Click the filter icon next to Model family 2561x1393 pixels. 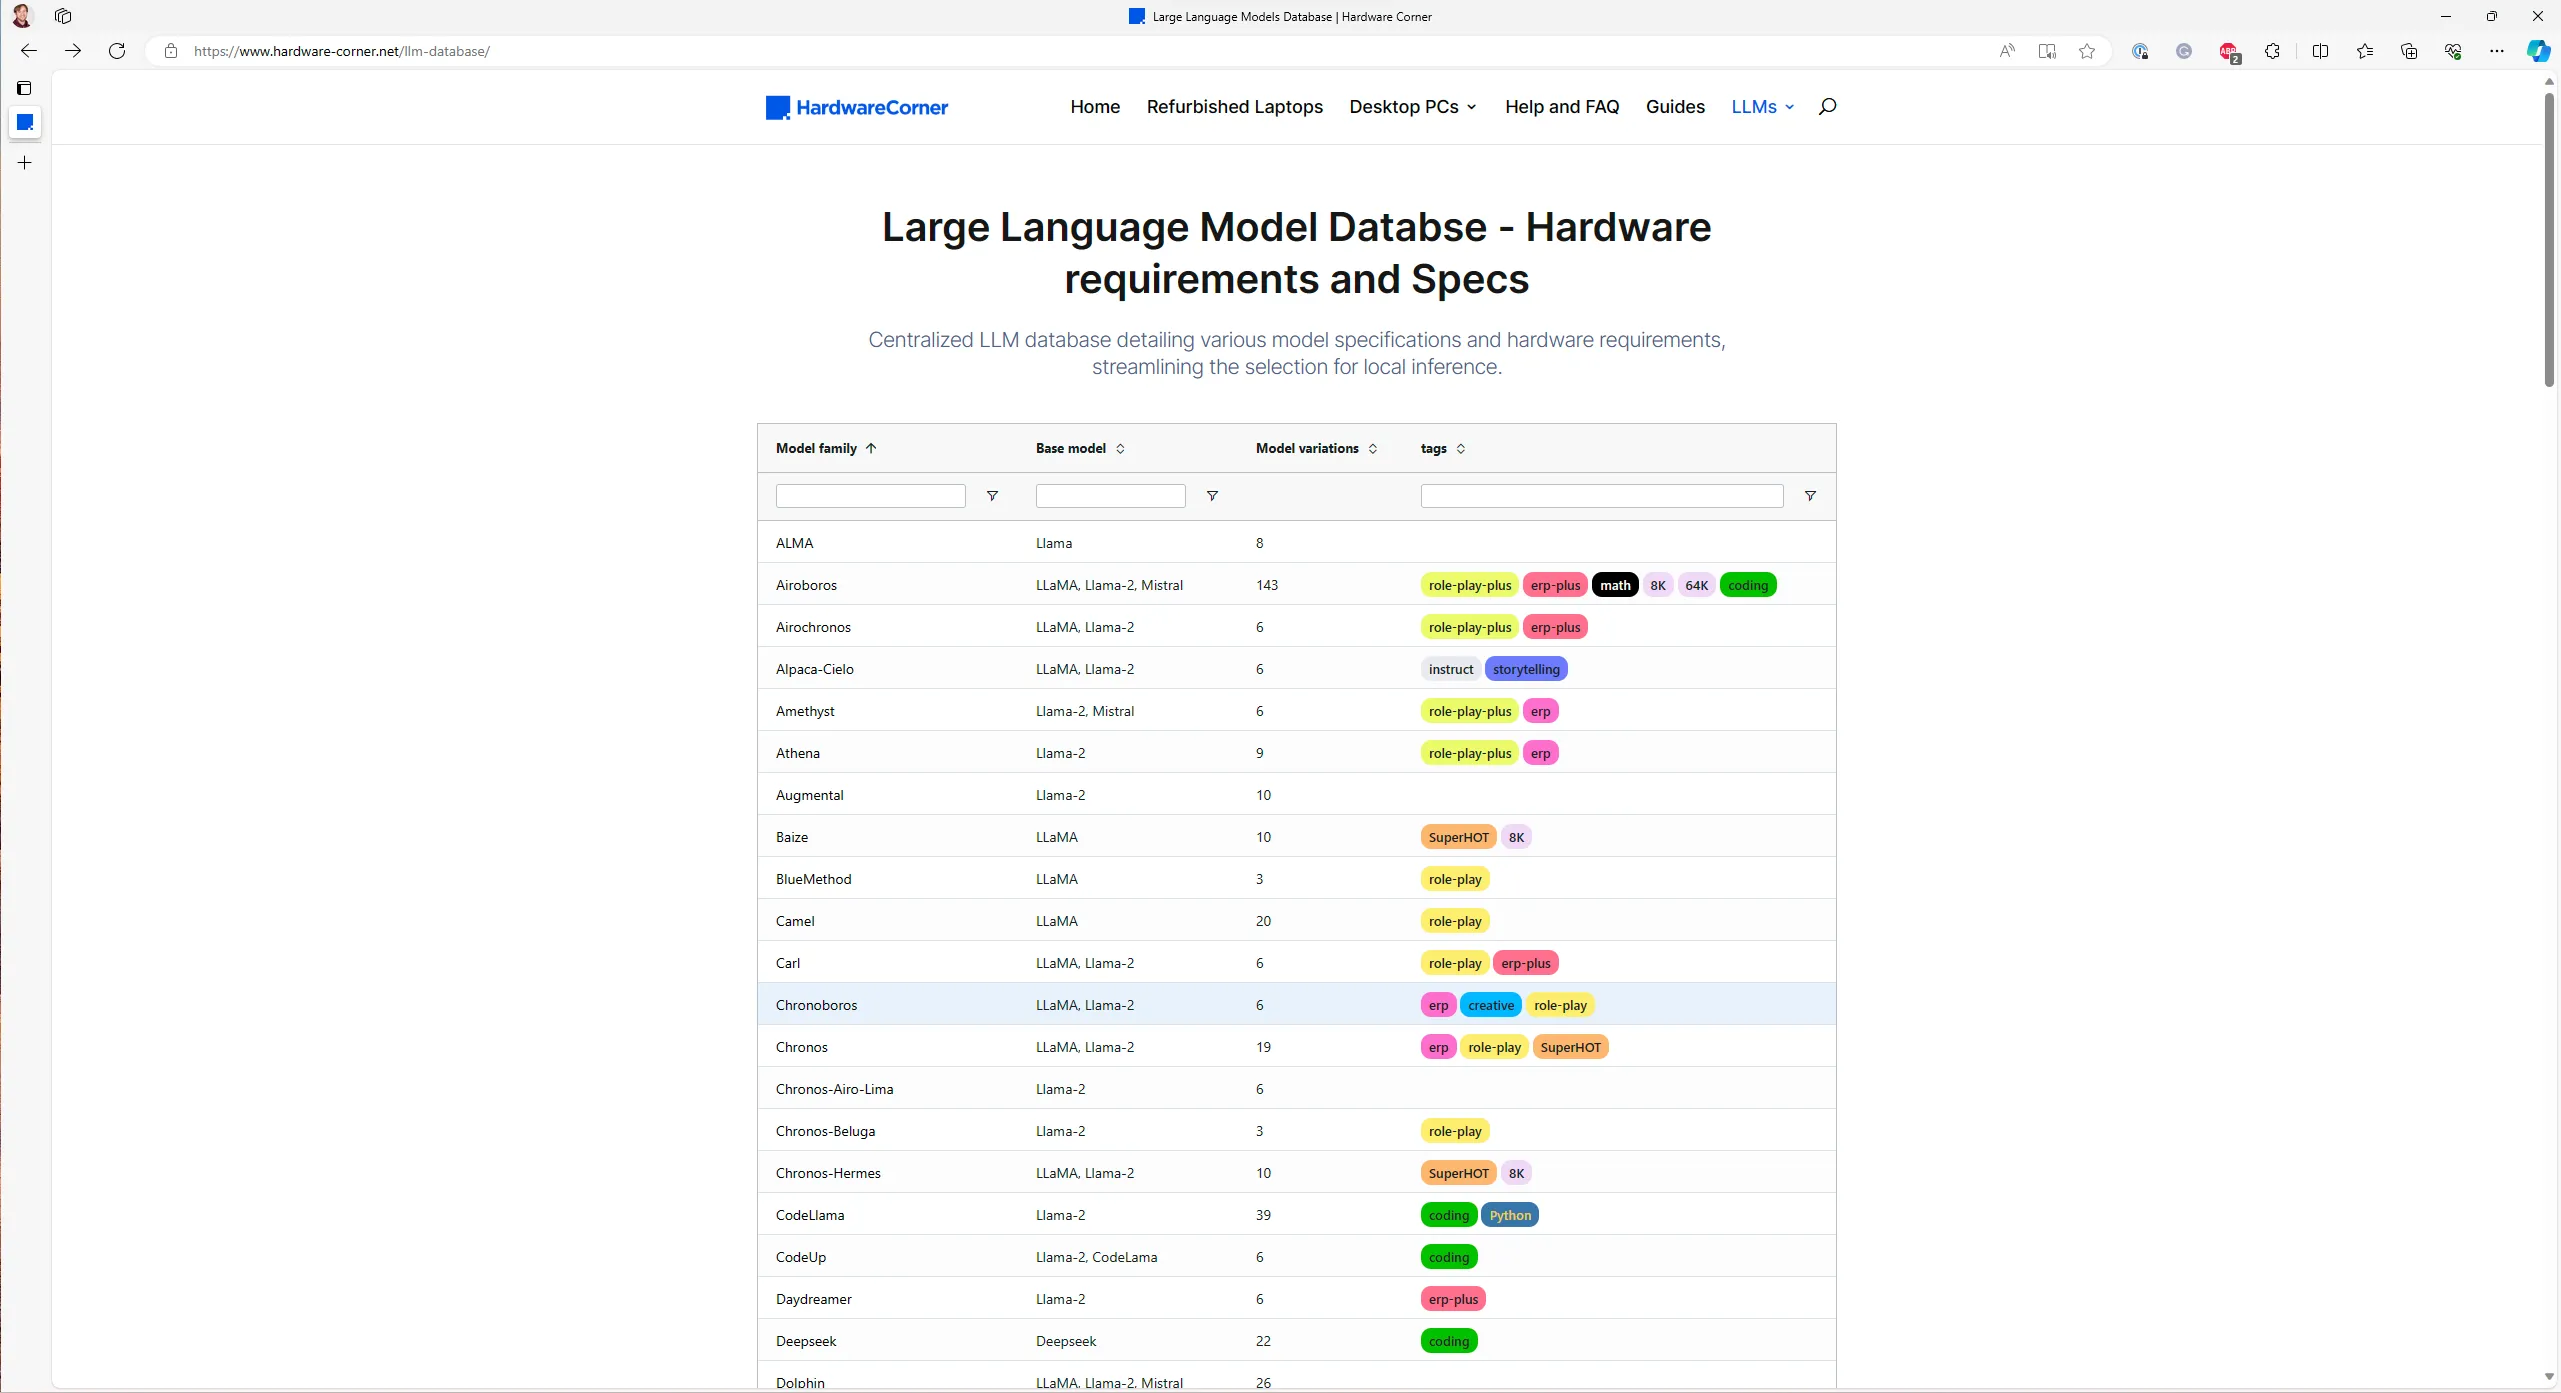[993, 496]
